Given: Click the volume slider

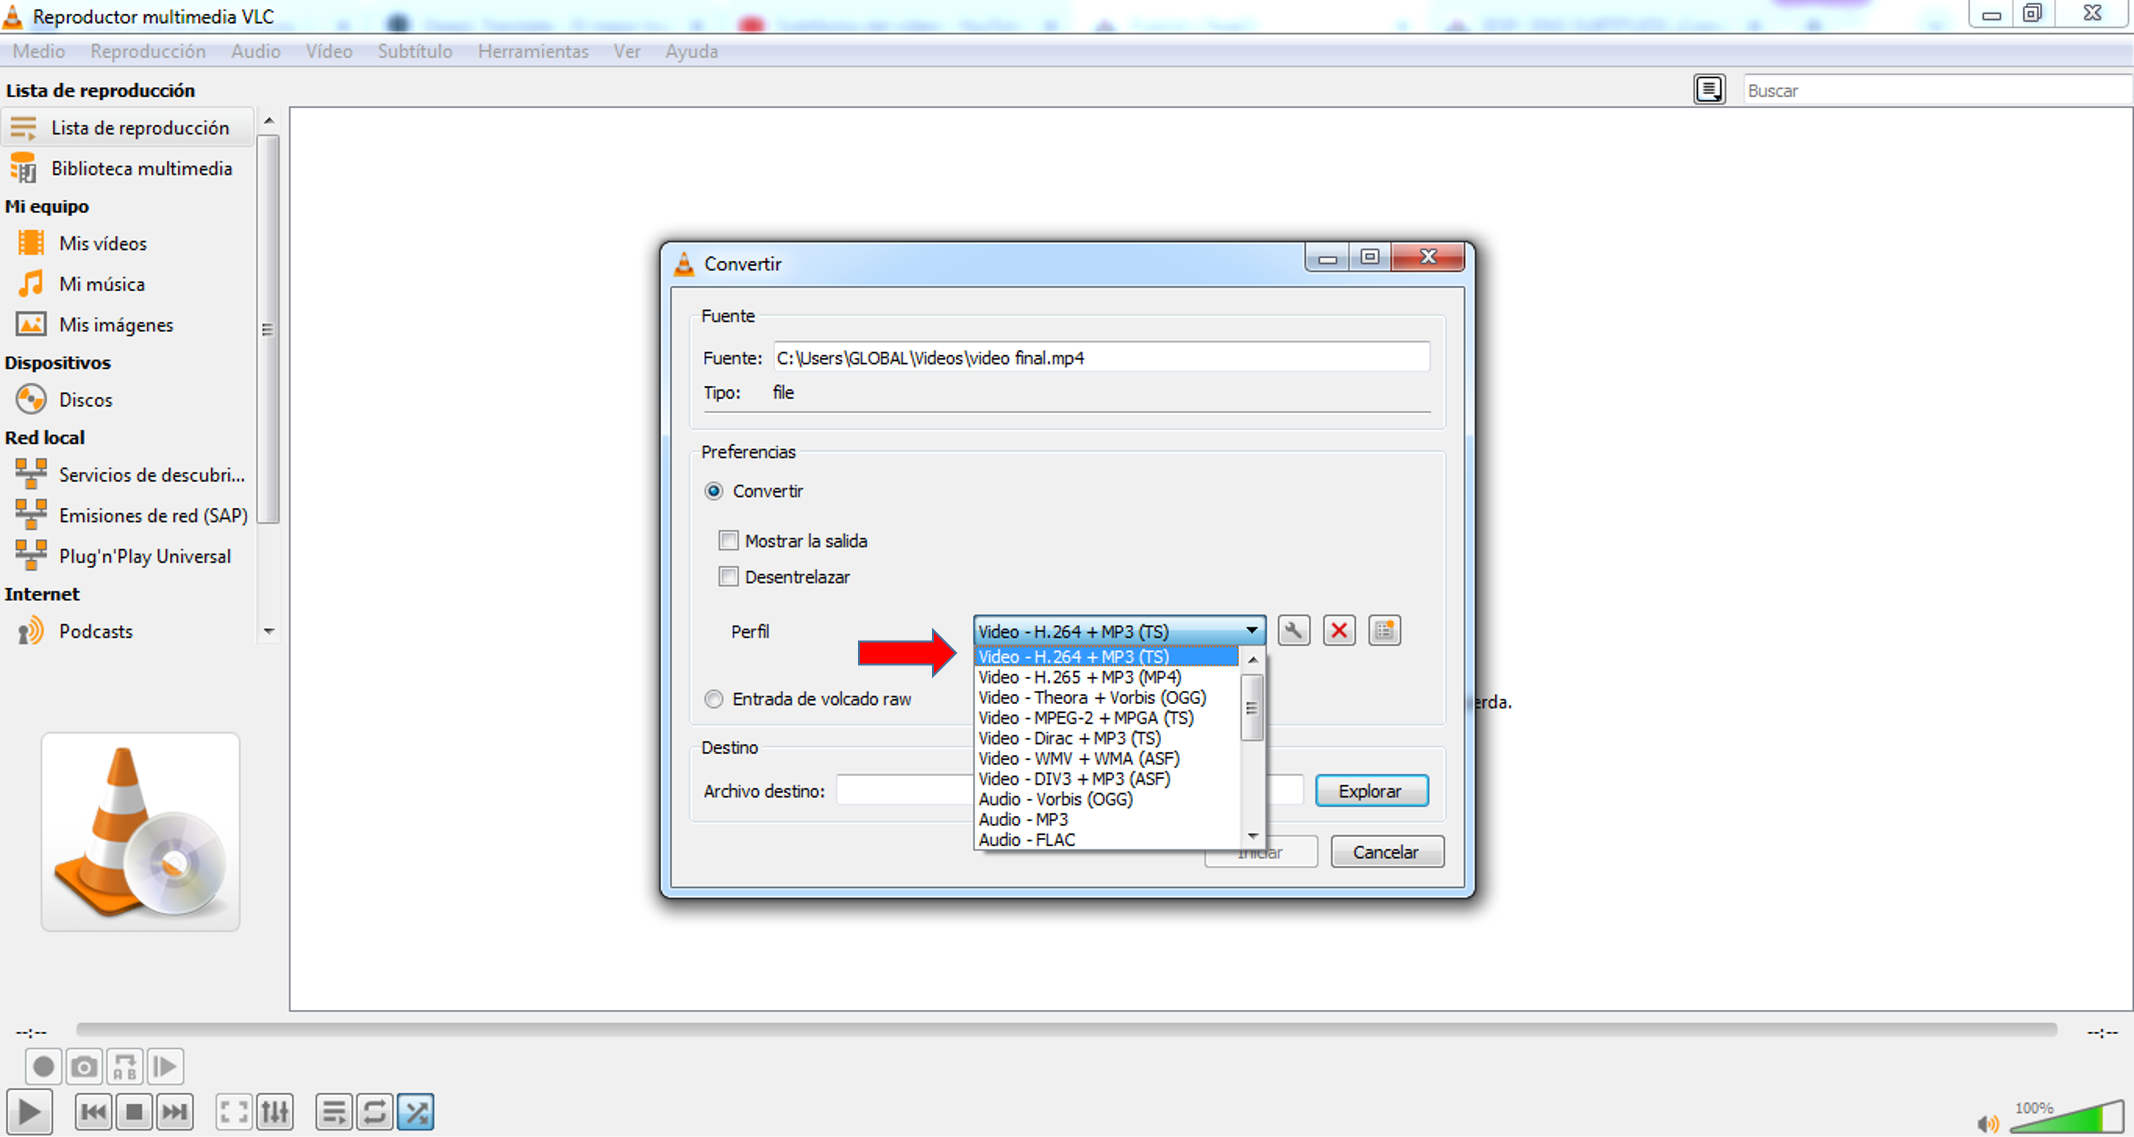Looking at the screenshot, I should [x=2067, y=1117].
